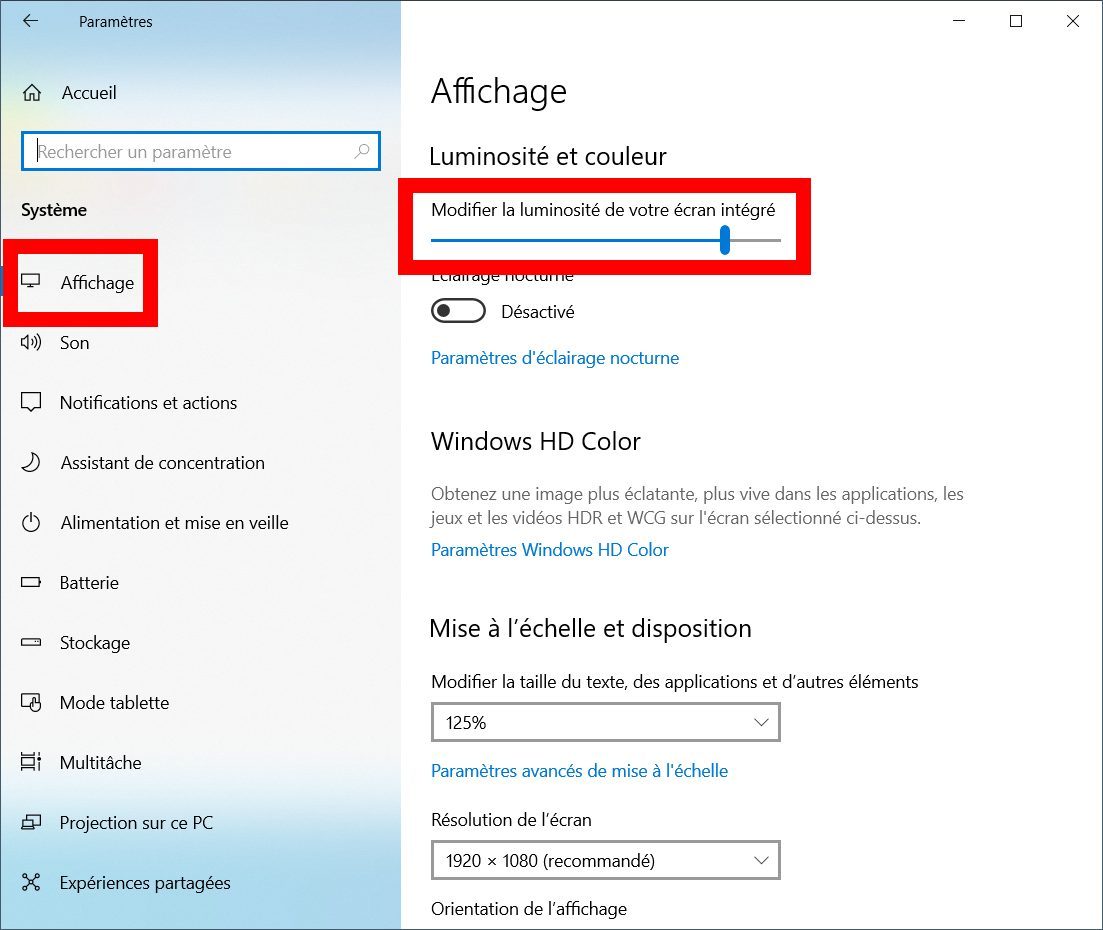The height and width of the screenshot is (930, 1103).
Task: Click the brightness slider handle
Action: [x=725, y=240]
